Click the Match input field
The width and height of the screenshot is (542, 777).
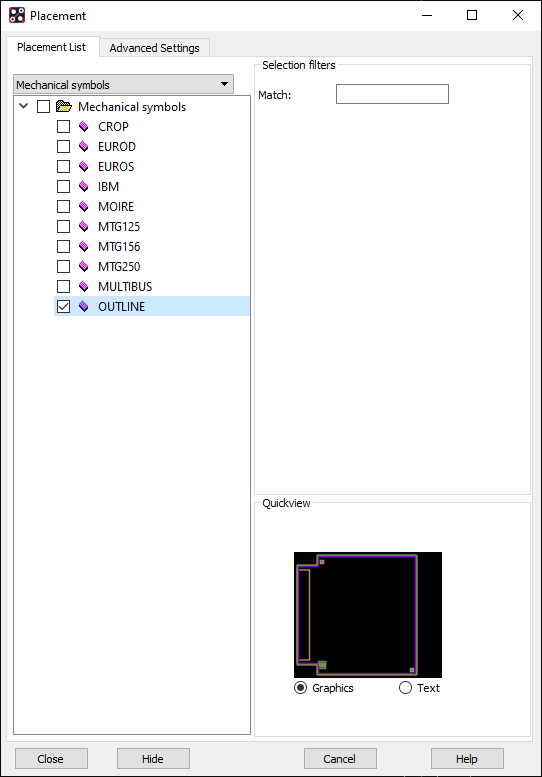point(392,94)
